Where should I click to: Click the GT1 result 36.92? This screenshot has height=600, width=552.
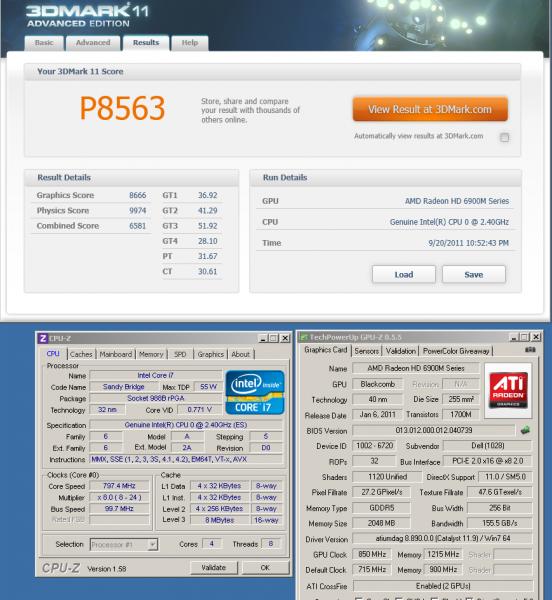(207, 195)
